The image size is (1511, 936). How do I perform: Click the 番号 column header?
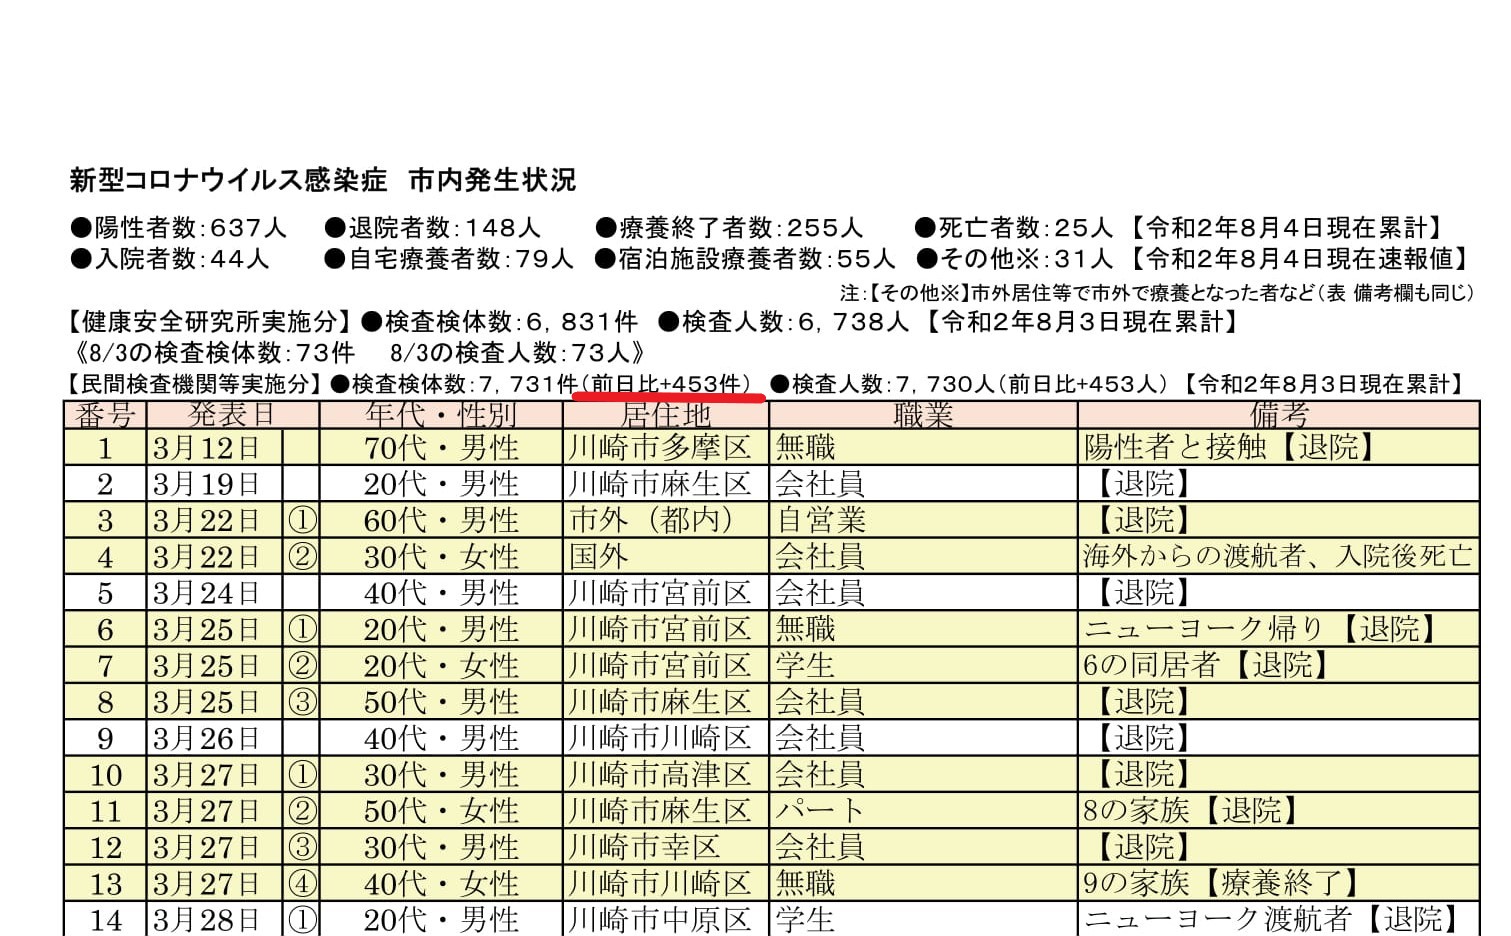[105, 415]
